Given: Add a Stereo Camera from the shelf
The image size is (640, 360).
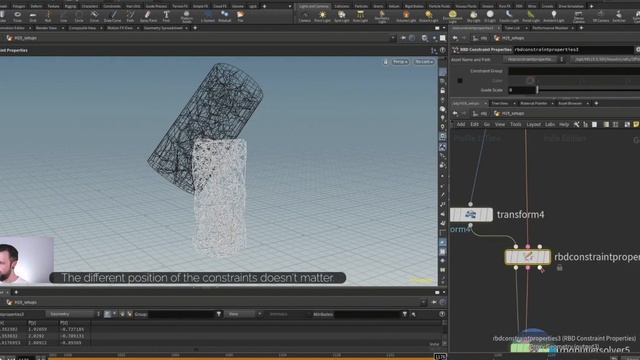Looking at the screenshot, I should coord(578,17).
